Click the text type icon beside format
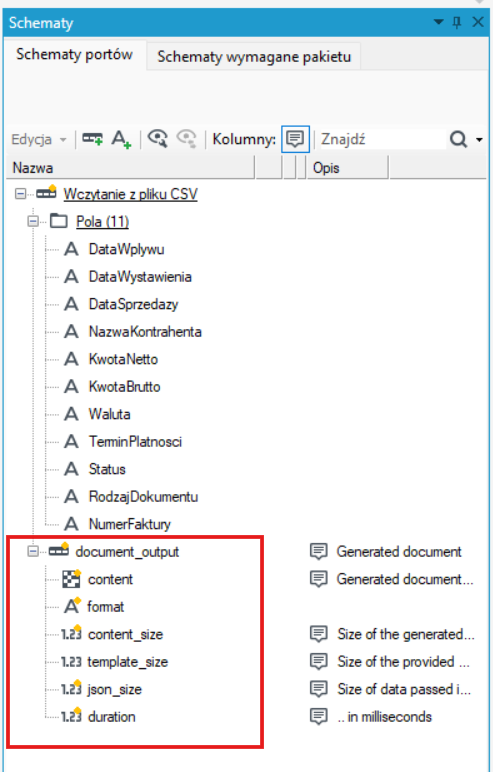Screen dimensions: 493x772 click(72, 606)
